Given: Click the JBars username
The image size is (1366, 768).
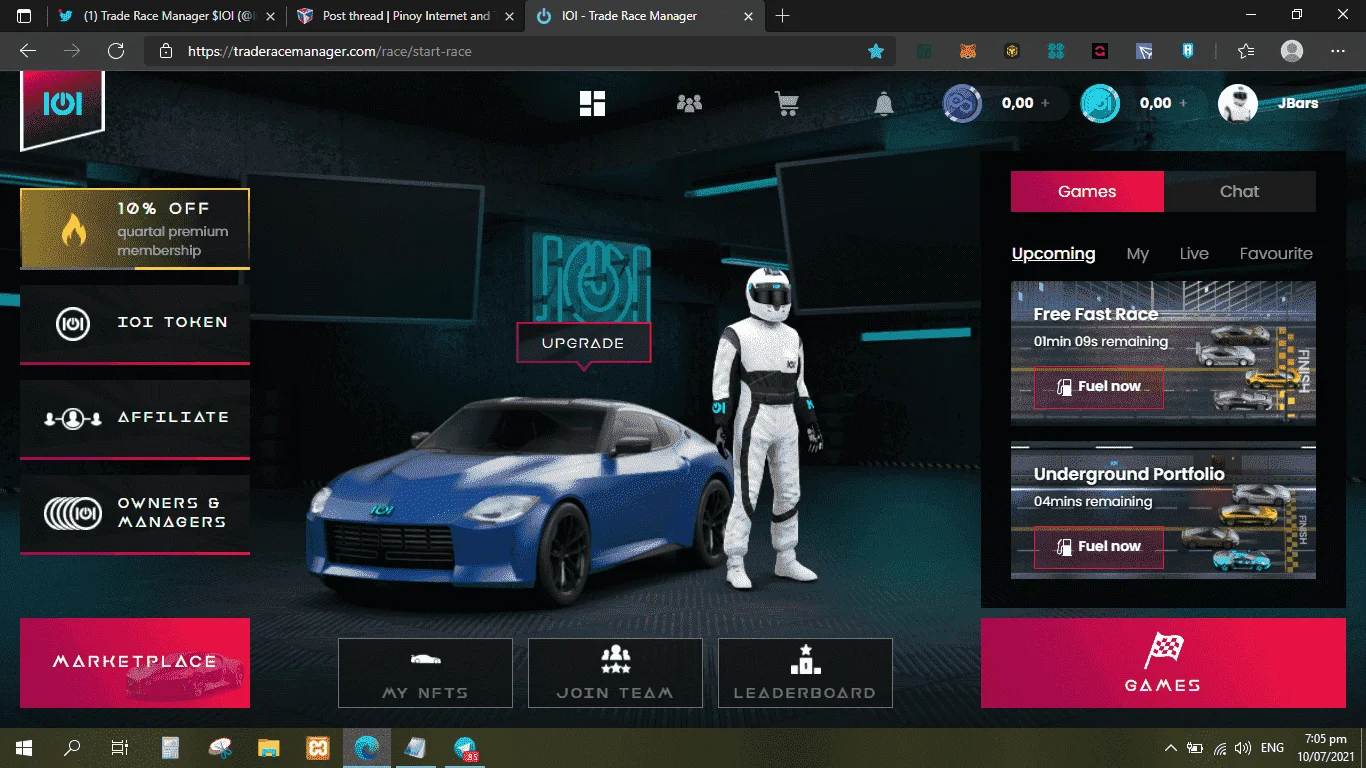Looking at the screenshot, I should (1298, 103).
